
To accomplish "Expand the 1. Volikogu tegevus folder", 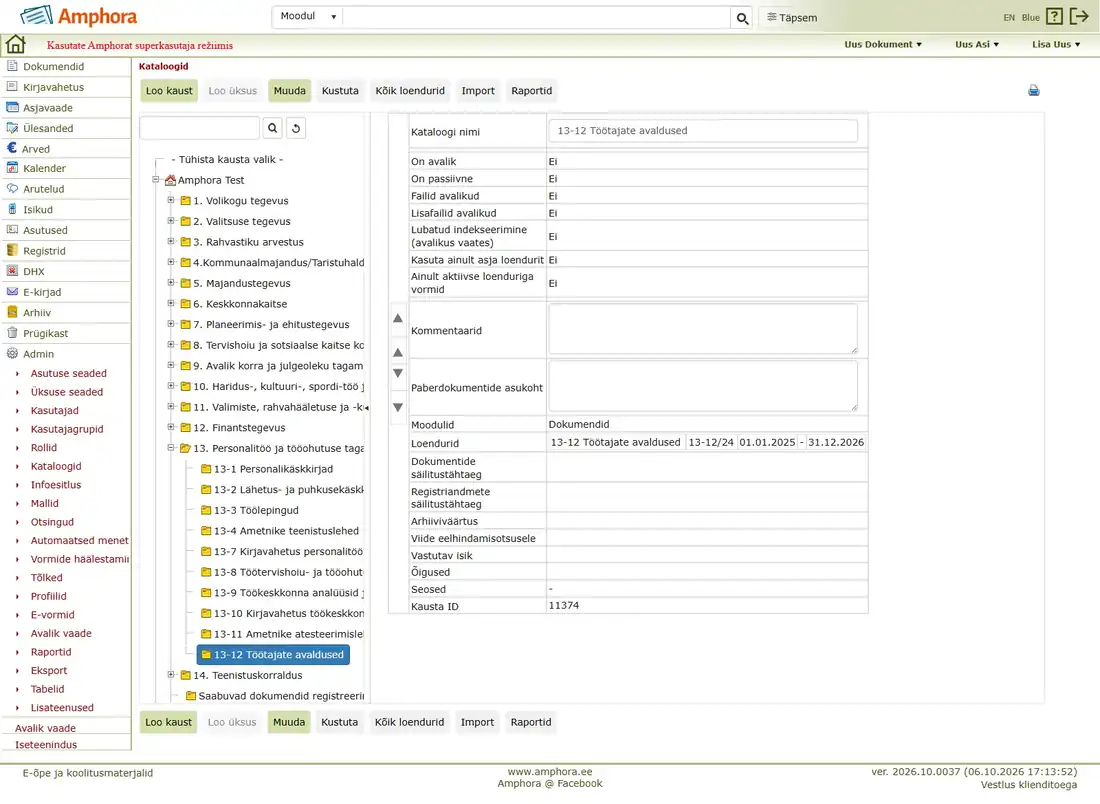I will pyautogui.click(x=170, y=200).
